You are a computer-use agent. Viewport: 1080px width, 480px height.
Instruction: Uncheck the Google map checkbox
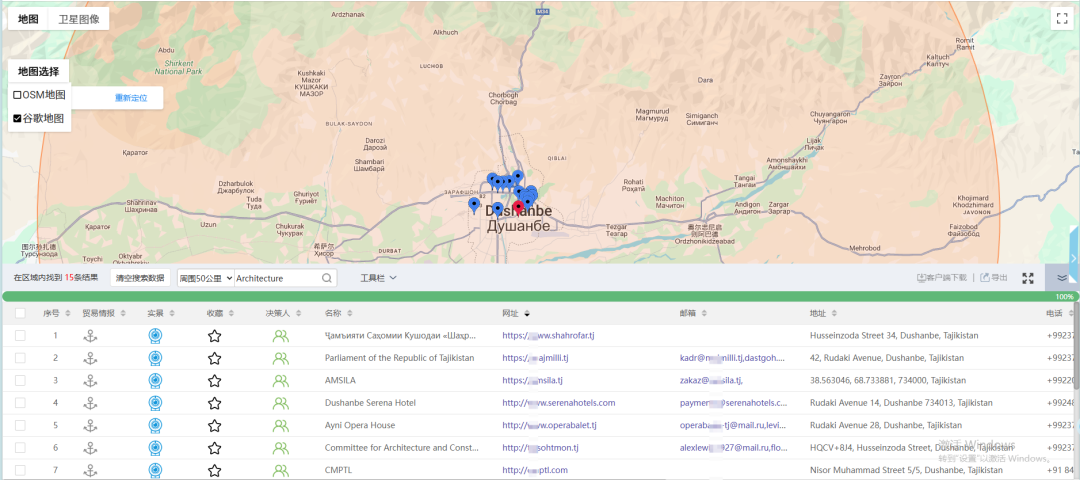coord(17,118)
